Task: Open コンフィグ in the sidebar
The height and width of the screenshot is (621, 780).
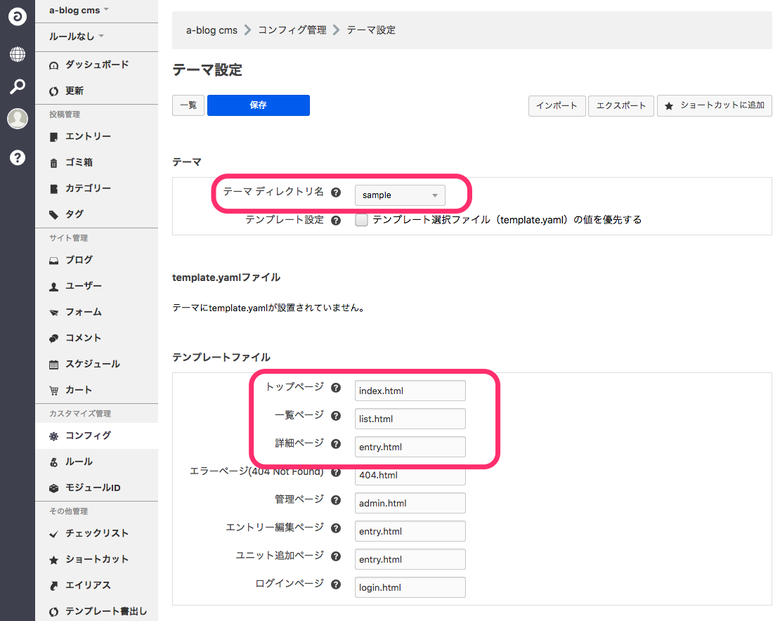Action: pos(88,436)
